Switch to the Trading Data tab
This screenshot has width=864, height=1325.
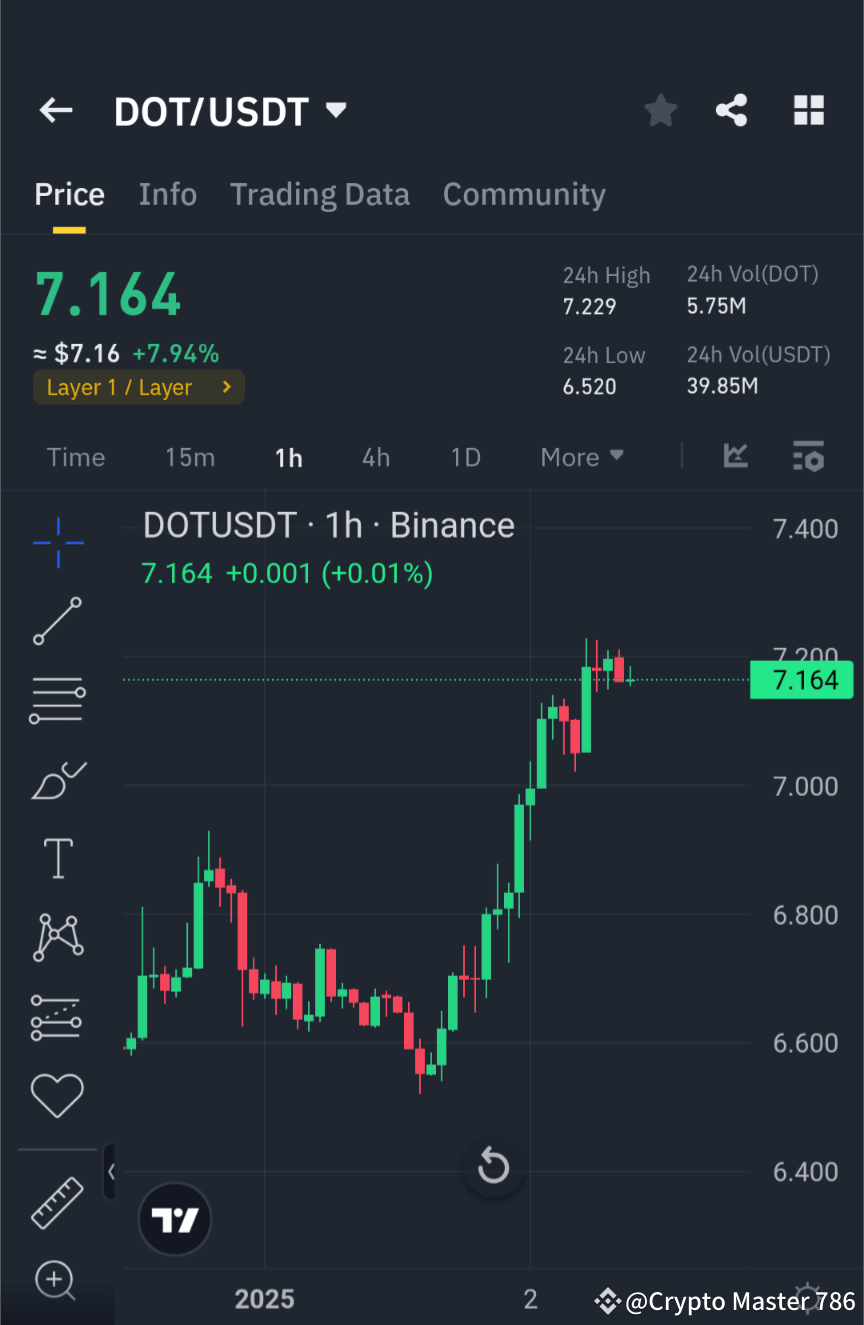(320, 194)
